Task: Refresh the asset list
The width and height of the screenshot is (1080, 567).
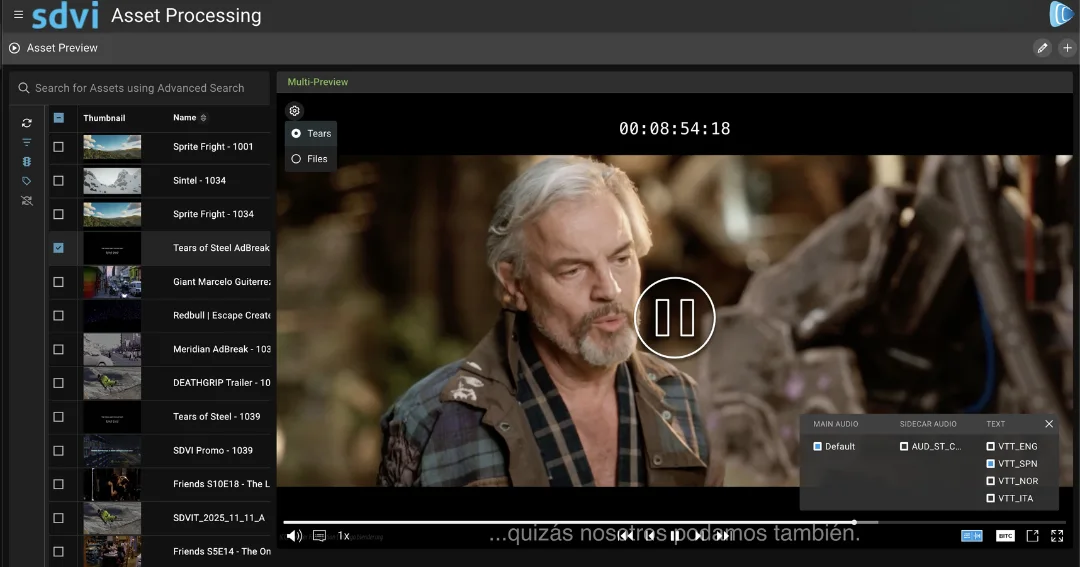Action: click(x=27, y=123)
